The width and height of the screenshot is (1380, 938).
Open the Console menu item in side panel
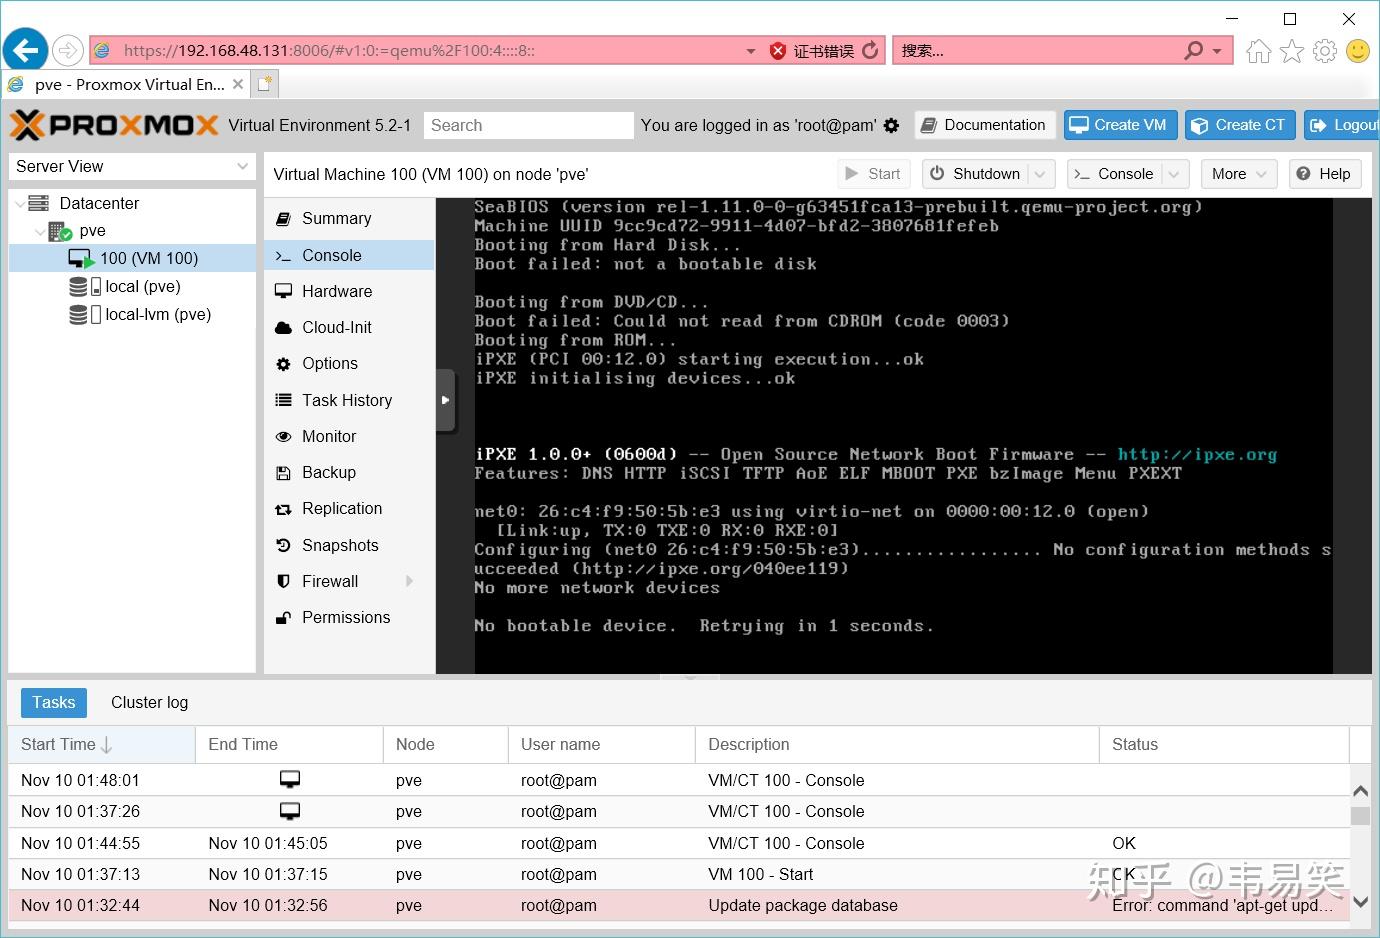coord(349,255)
